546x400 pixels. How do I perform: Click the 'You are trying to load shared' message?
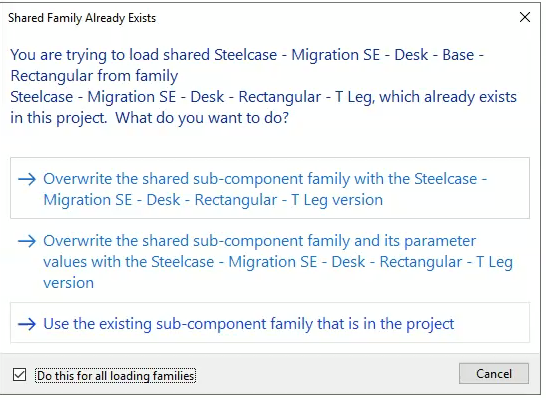tap(110, 55)
